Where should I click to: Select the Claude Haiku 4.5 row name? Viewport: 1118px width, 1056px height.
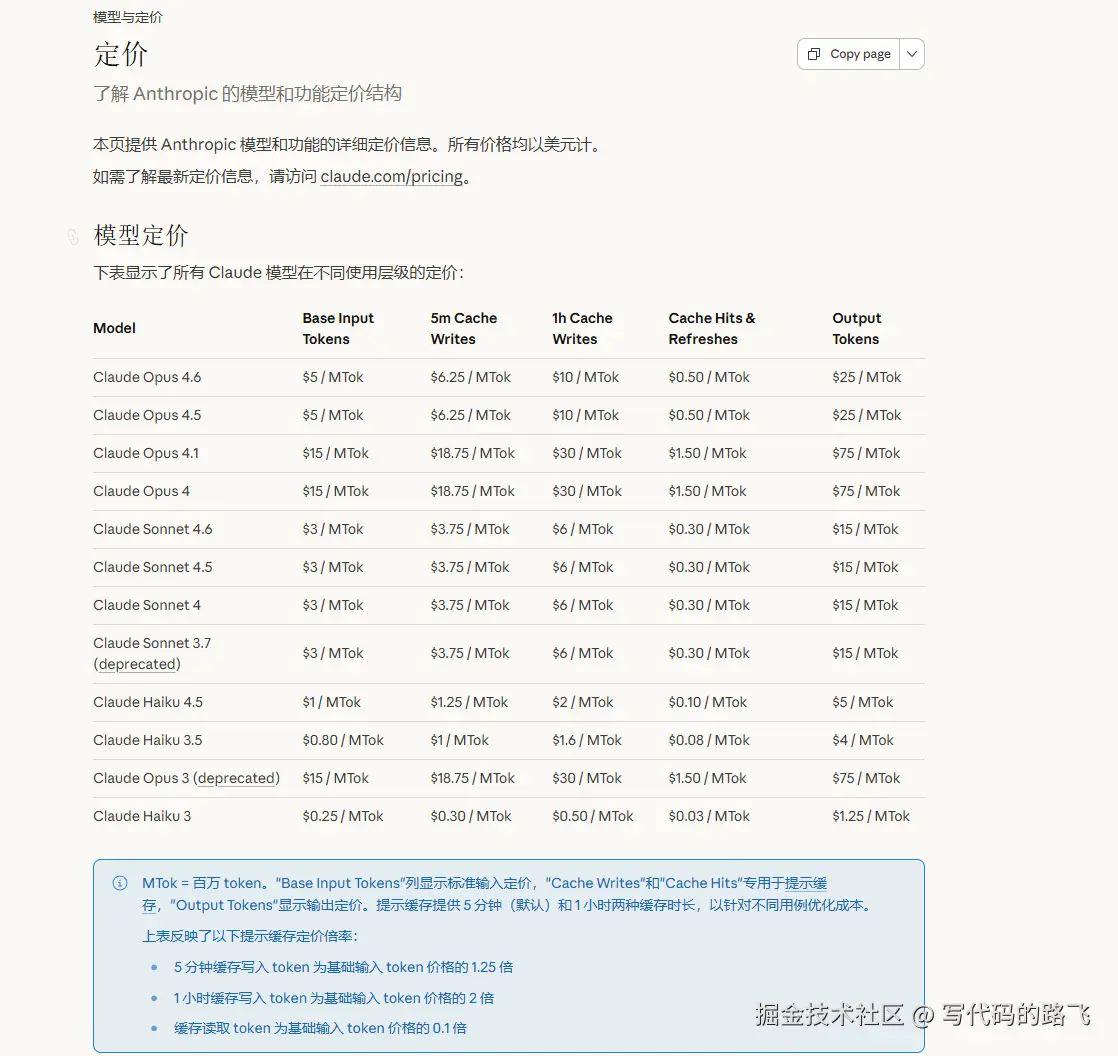coord(148,702)
